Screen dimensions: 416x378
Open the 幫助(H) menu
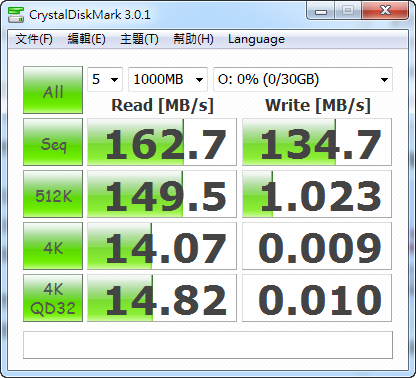pyautogui.click(x=193, y=39)
